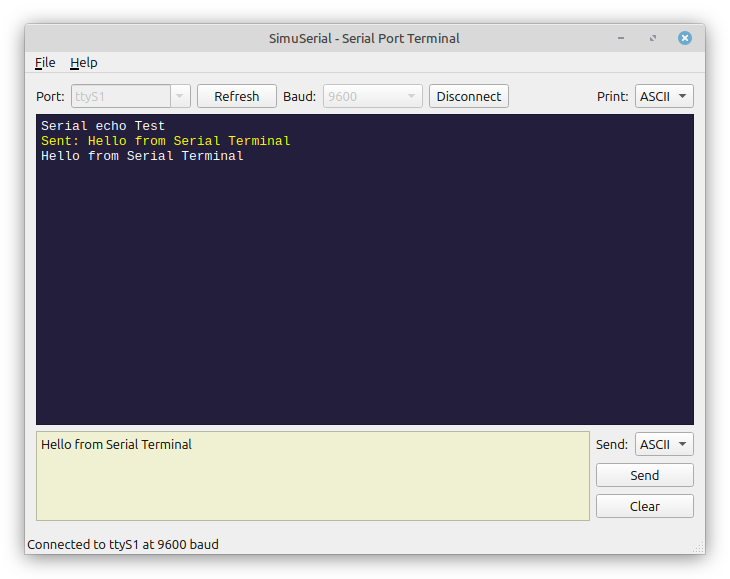Click the yellow Sent: Hello line in terminal
The height and width of the screenshot is (579, 730).
pyautogui.click(x=165, y=141)
